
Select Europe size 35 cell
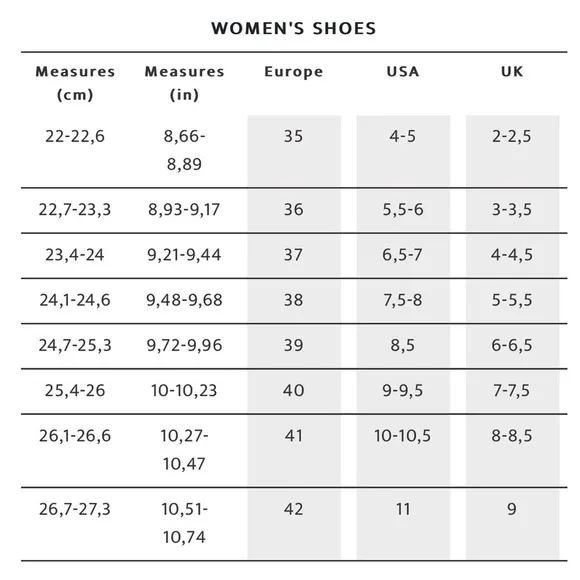[294, 151]
